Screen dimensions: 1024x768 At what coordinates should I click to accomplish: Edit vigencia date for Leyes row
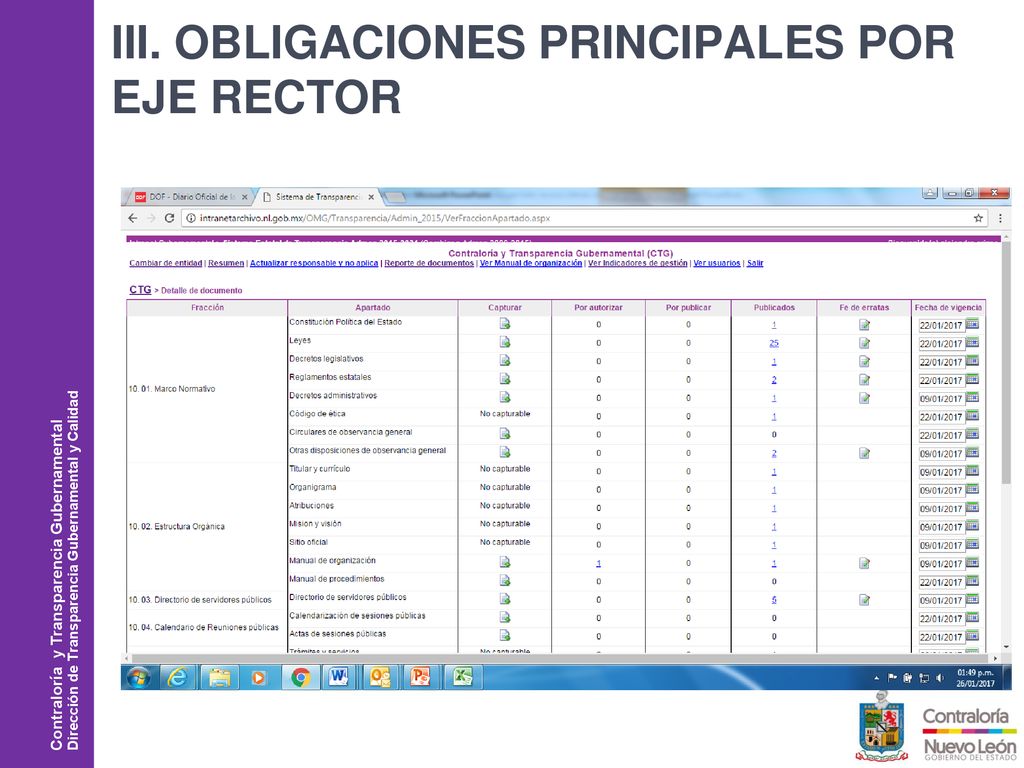pos(941,344)
